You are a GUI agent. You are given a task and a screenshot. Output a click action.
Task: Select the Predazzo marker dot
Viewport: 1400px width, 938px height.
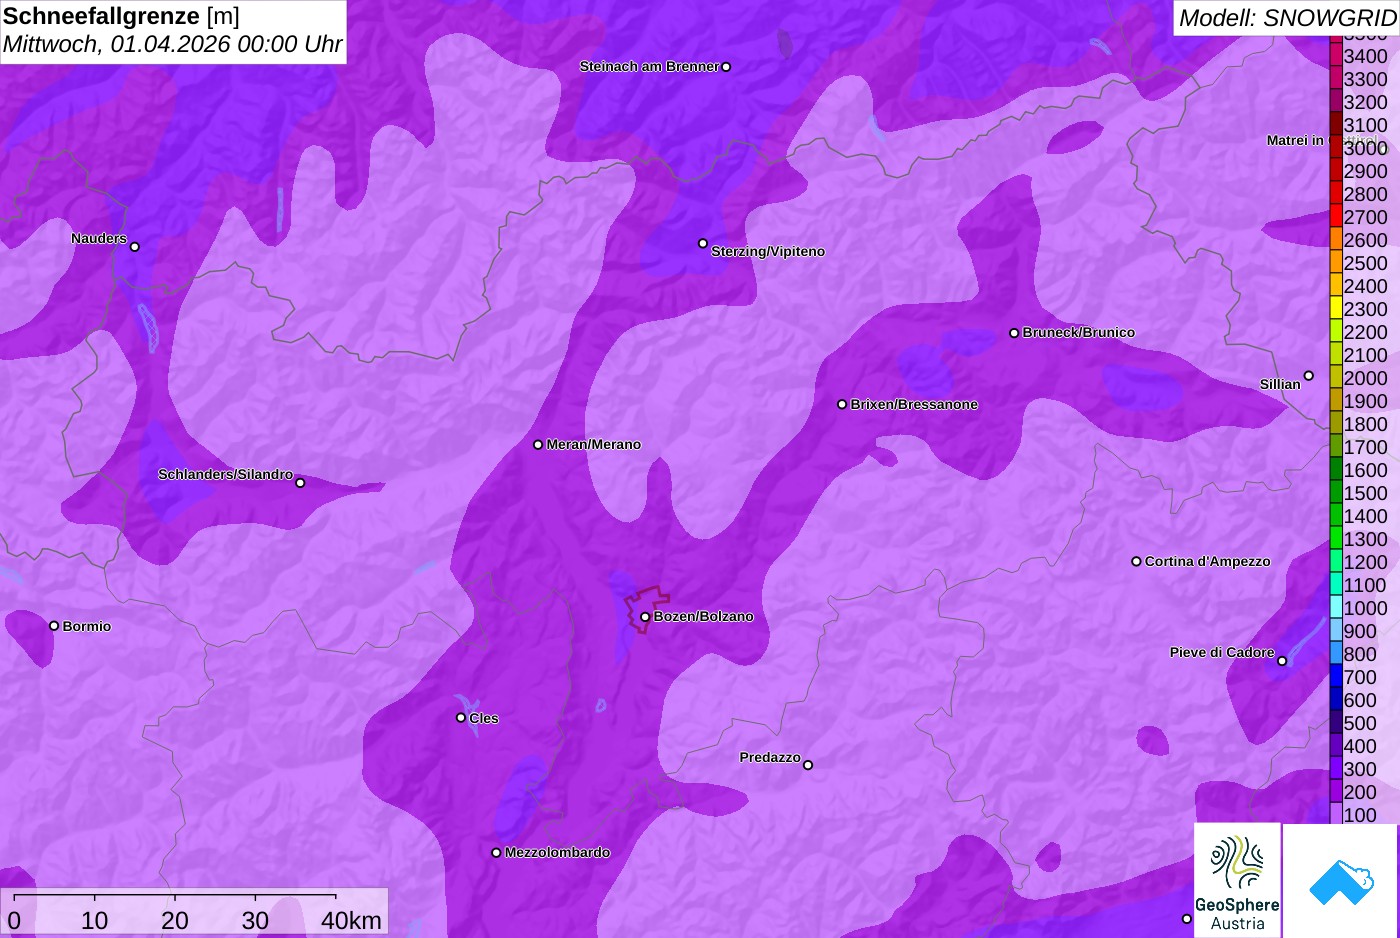[808, 765]
